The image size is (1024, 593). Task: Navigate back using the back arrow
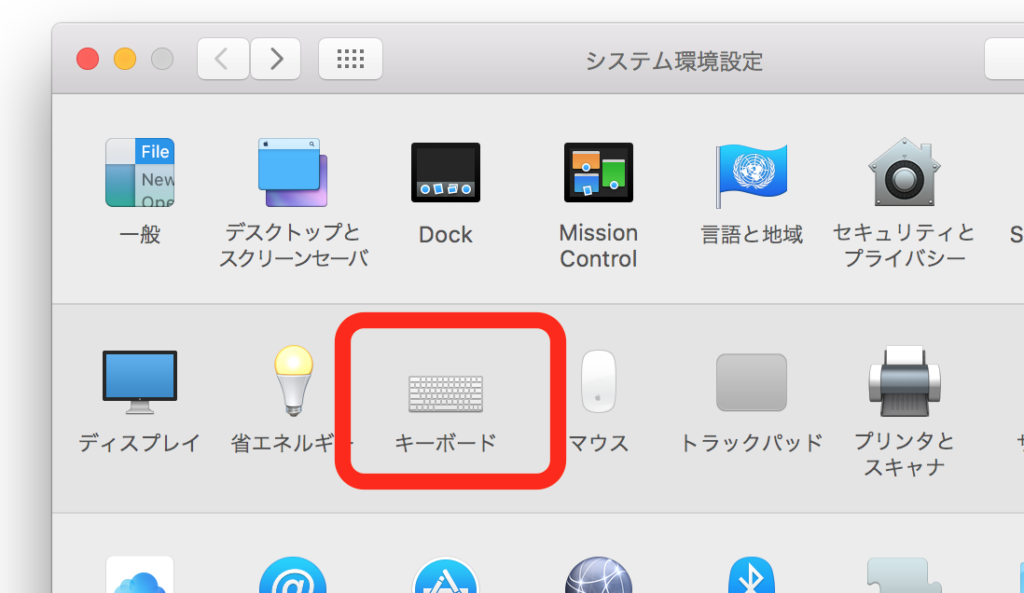(x=222, y=58)
